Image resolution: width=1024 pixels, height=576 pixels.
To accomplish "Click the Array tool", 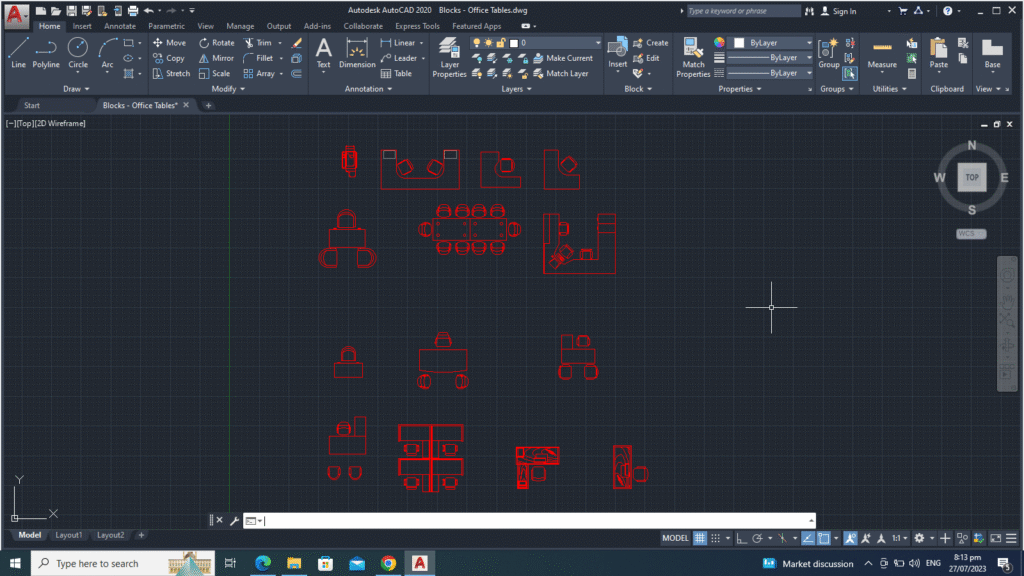I will tap(259, 74).
